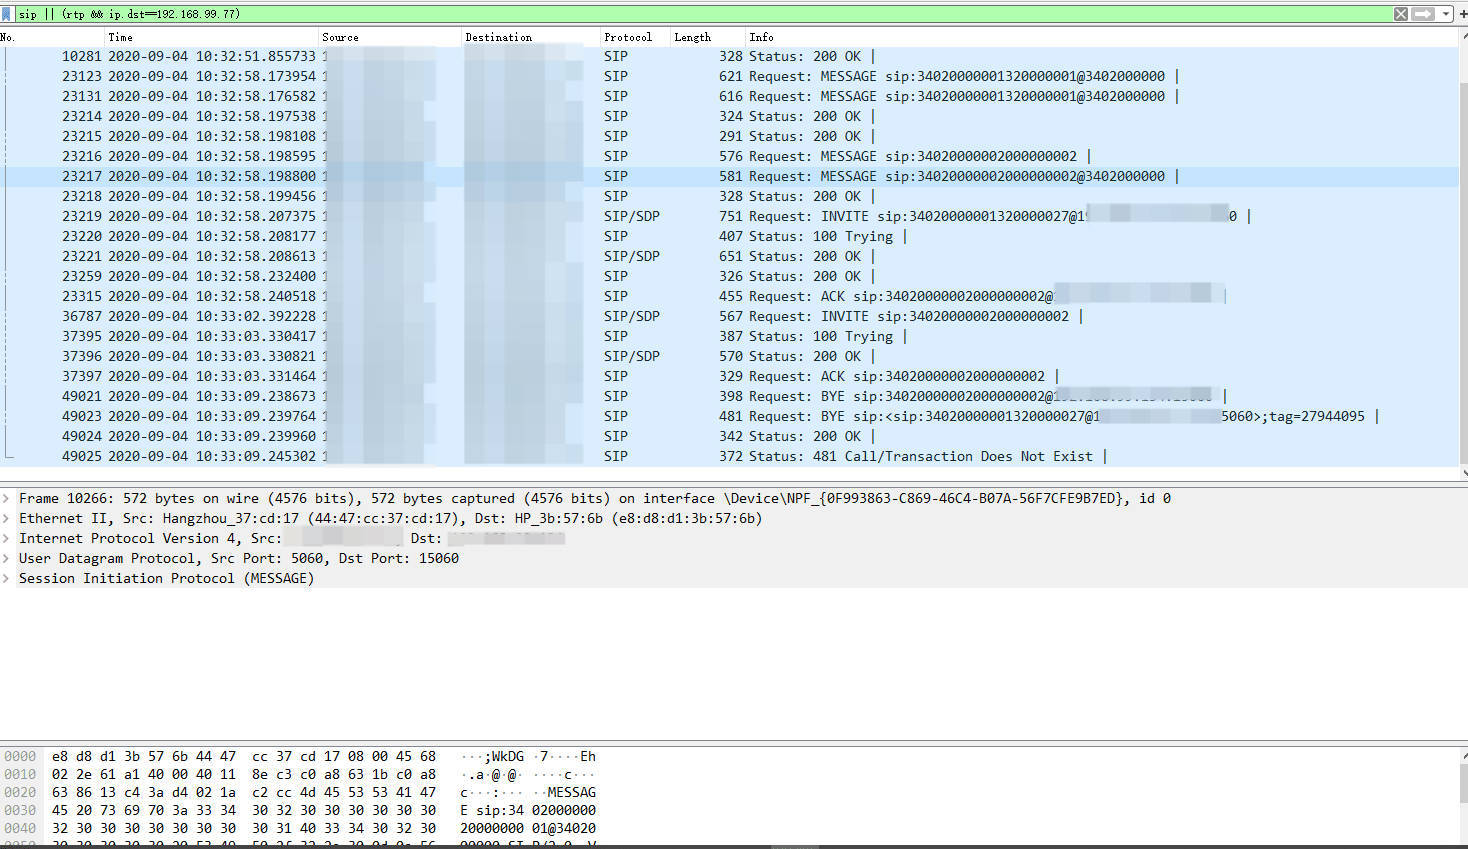The height and width of the screenshot is (849, 1468).
Task: Select packet 23131 MESSAGE request row
Action: [729, 96]
